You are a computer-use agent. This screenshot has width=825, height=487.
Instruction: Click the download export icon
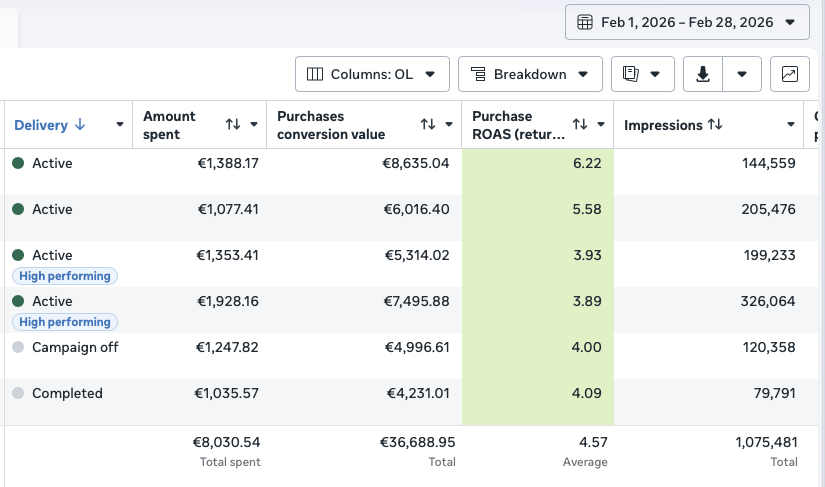pyautogui.click(x=703, y=74)
